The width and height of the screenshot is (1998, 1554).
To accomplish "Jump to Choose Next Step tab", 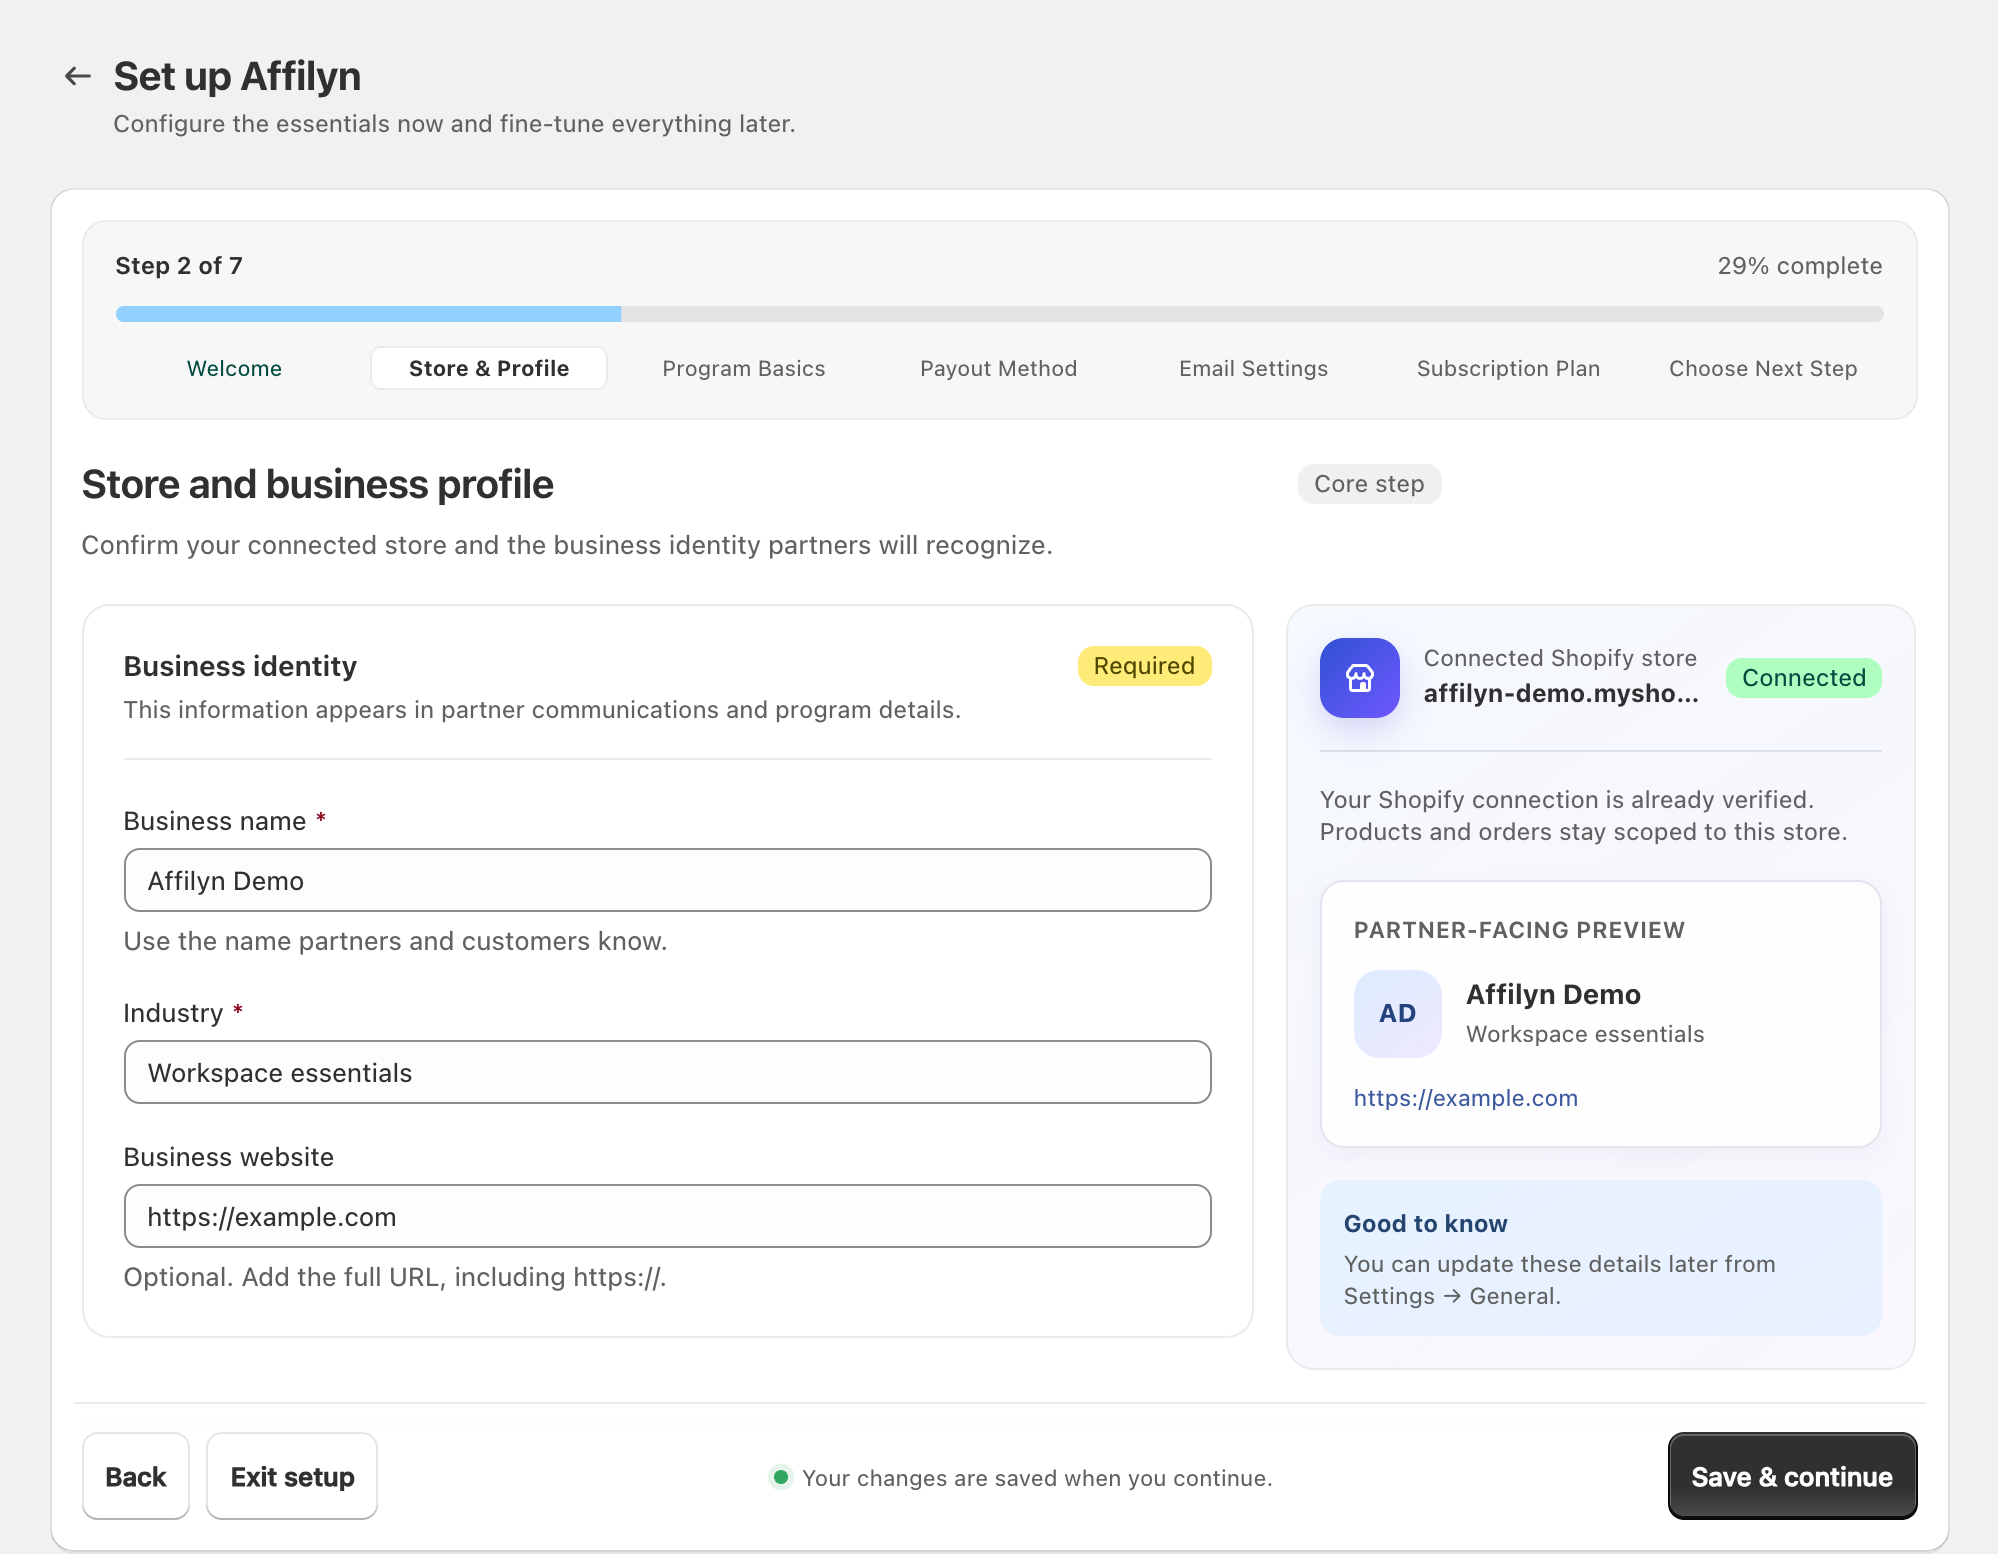I will click(1763, 368).
